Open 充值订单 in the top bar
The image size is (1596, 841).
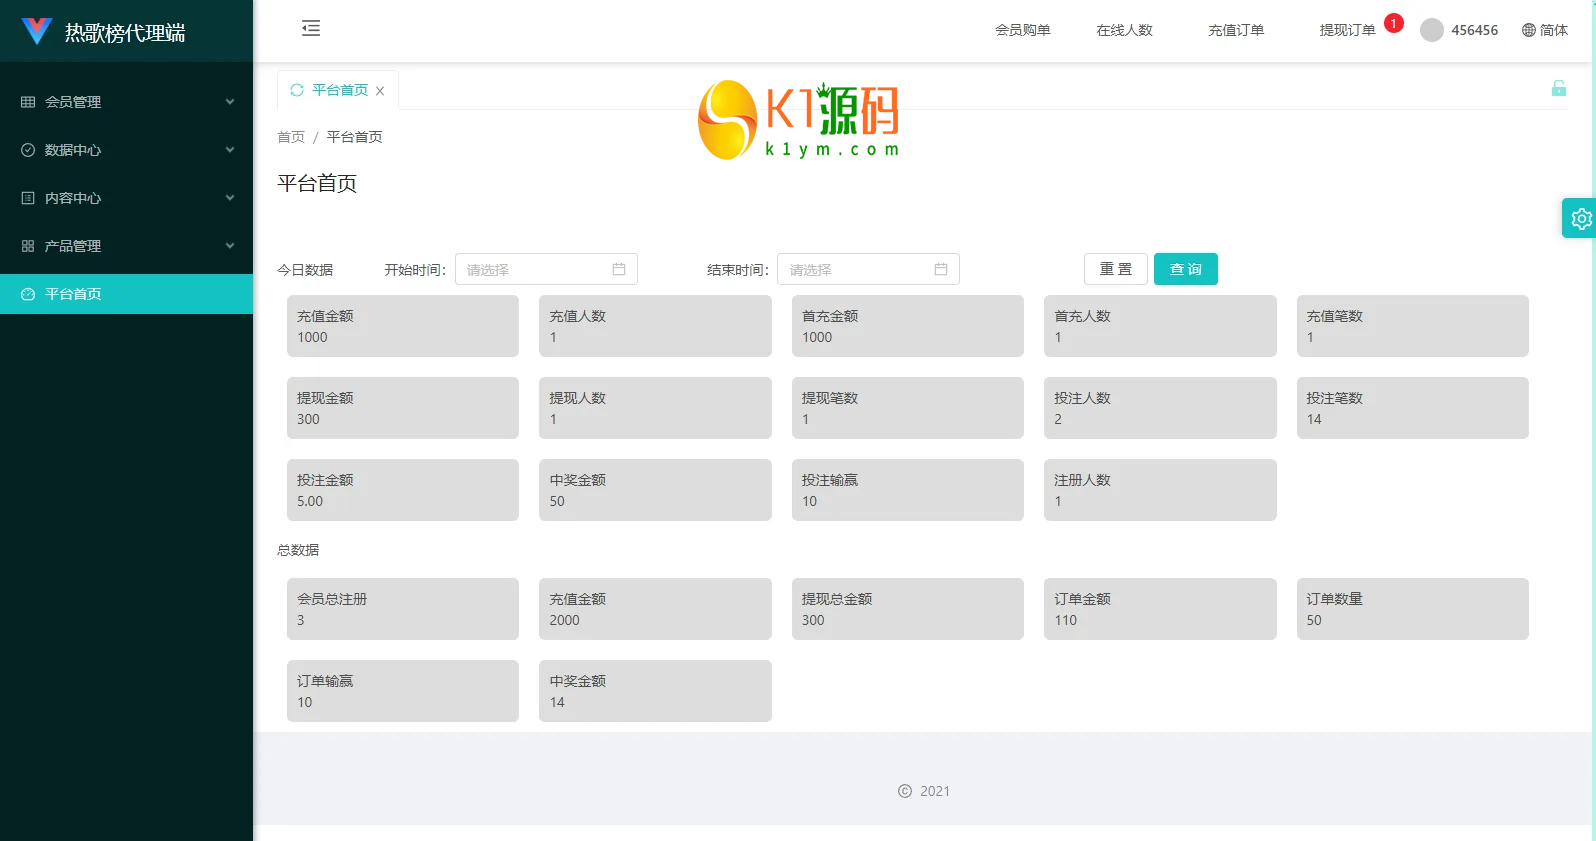tap(1236, 30)
